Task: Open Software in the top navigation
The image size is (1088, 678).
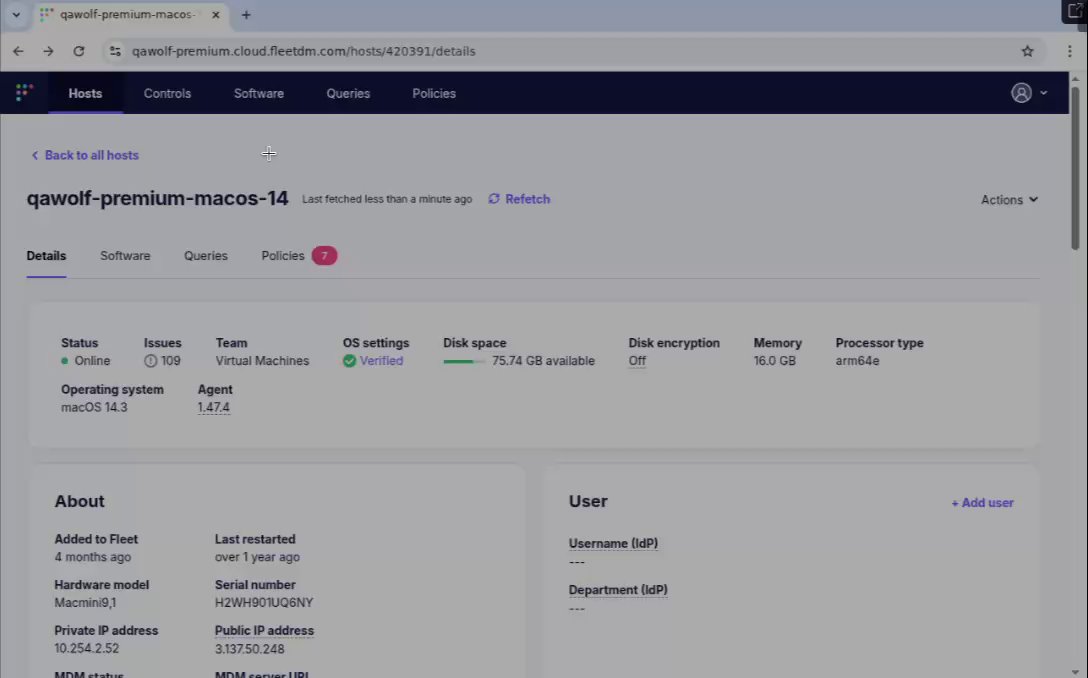Action: pos(259,94)
